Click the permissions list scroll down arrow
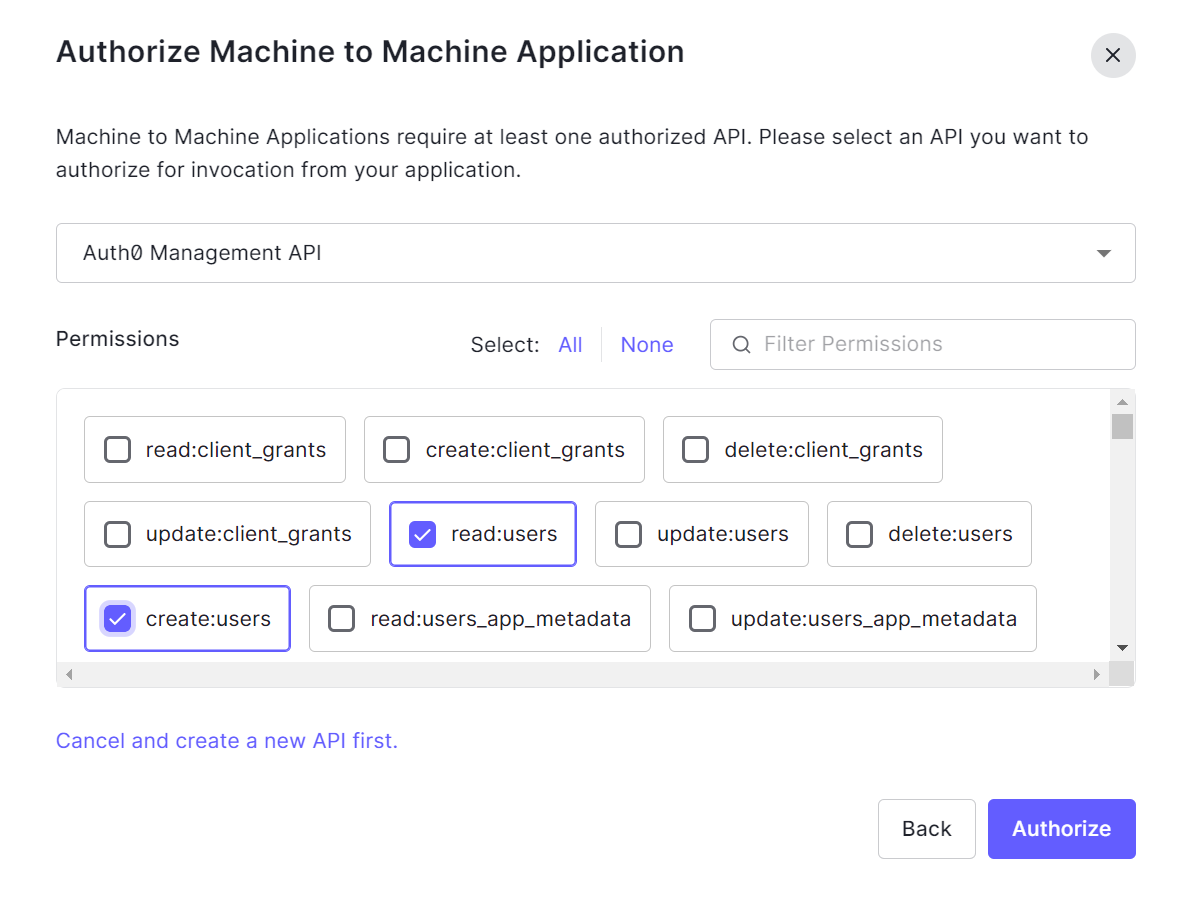 click(x=1122, y=648)
